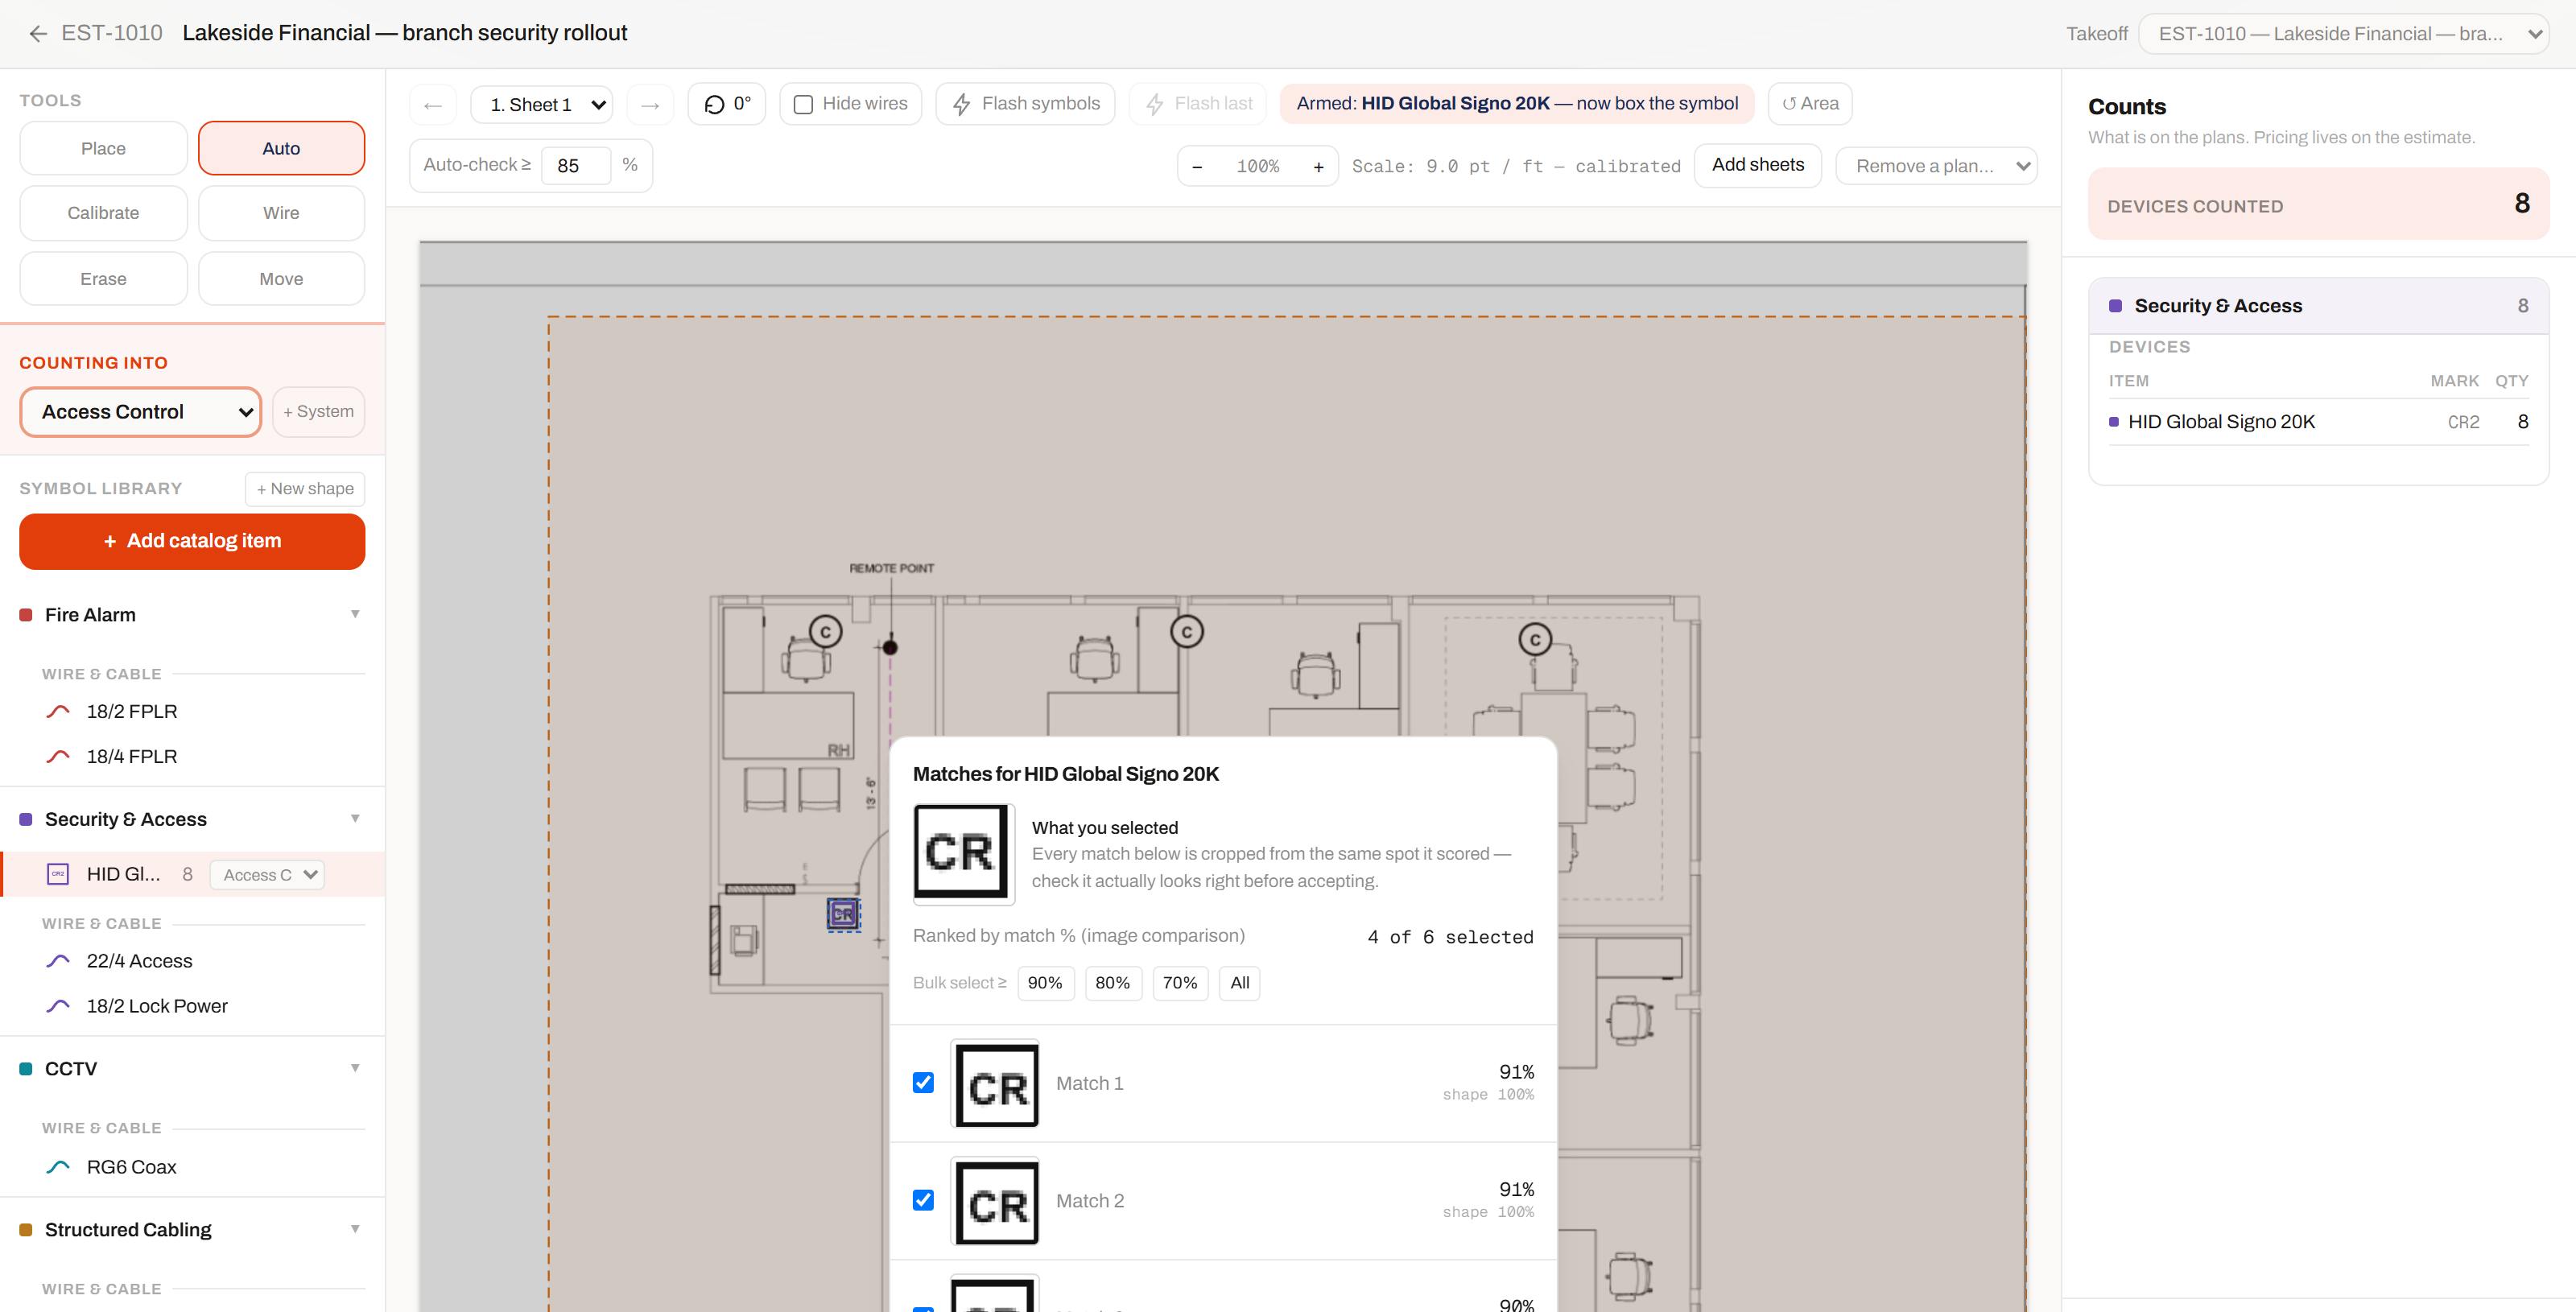Open the Access C system dropdown for HID row
Screen dimensions: 2576x1312
pyautogui.click(x=268, y=875)
